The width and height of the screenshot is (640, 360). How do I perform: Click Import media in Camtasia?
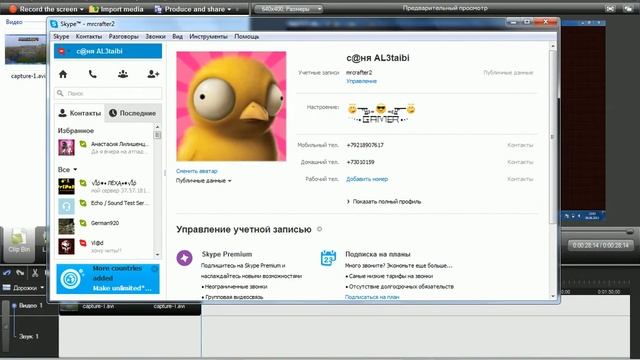pos(116,9)
